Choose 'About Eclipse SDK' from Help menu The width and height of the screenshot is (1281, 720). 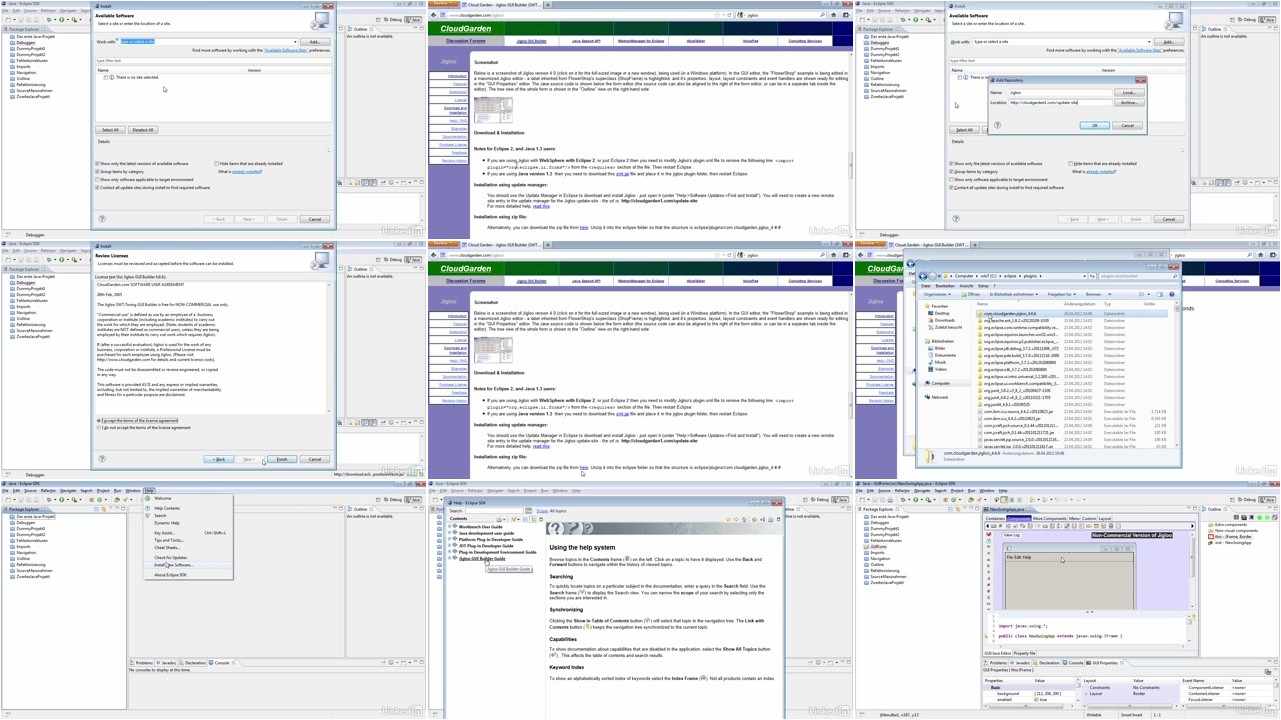click(x=170, y=575)
